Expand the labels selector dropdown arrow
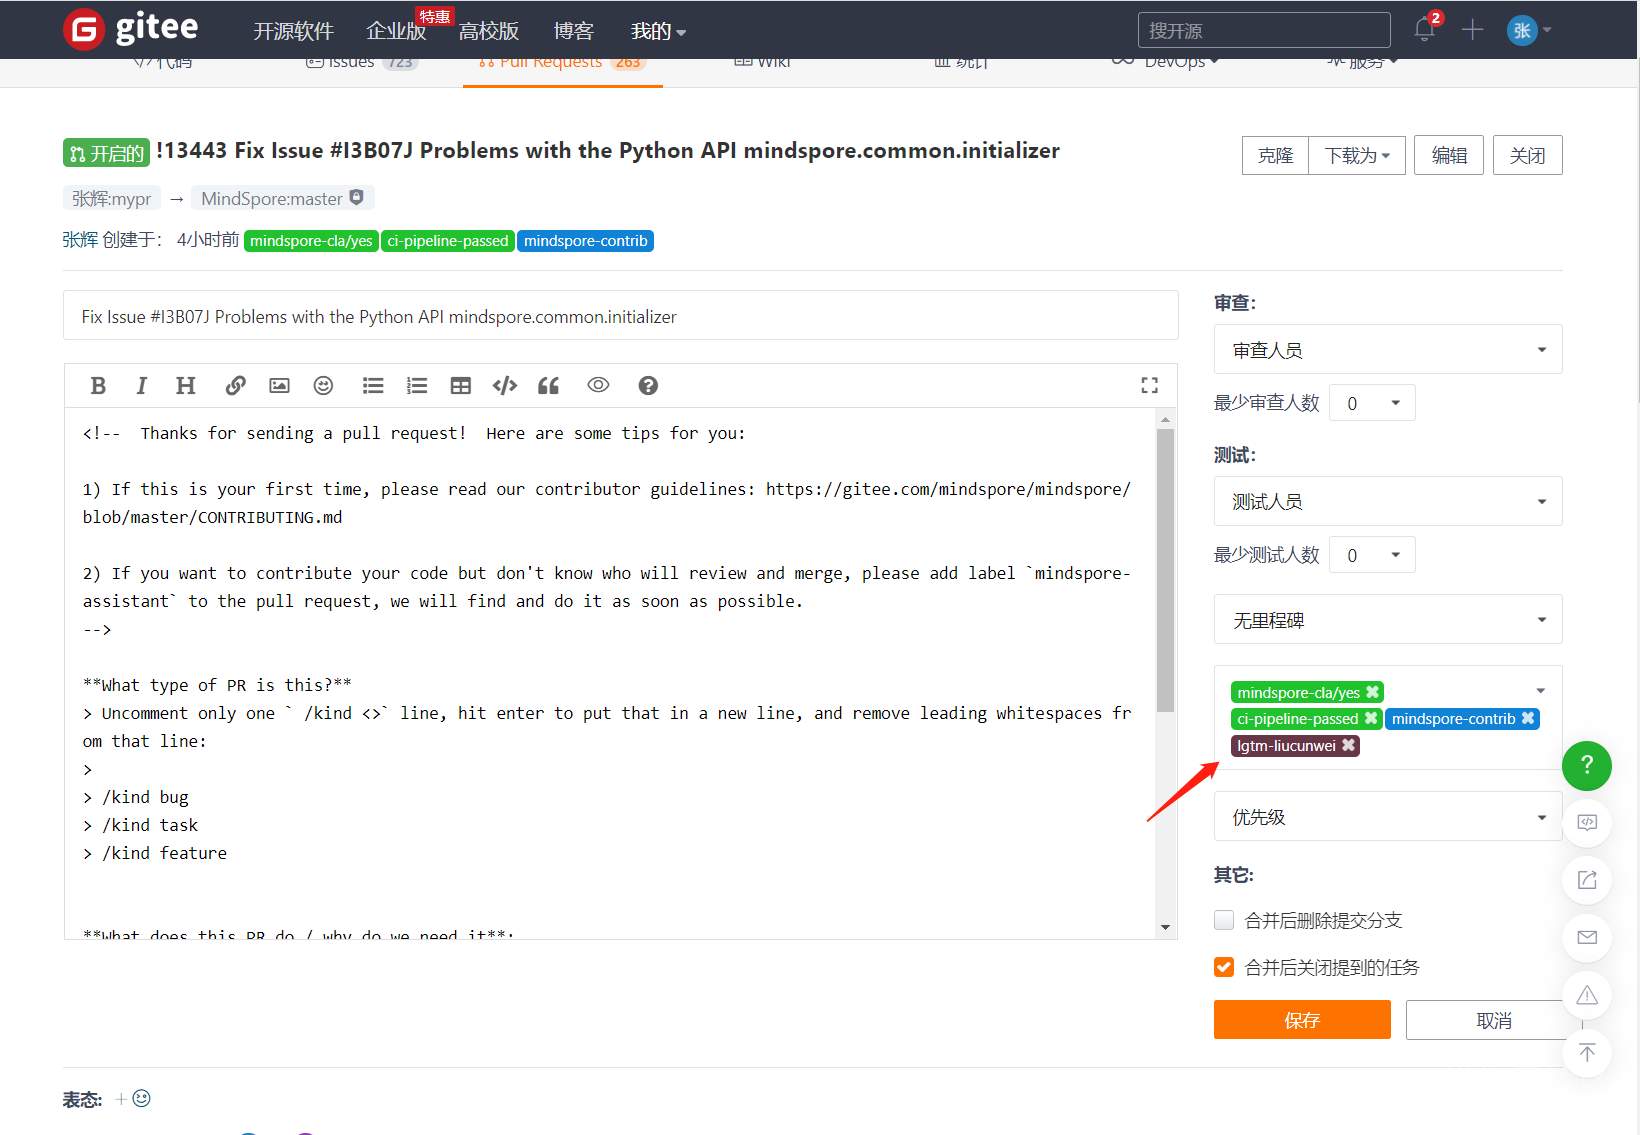1640x1135 pixels. pyautogui.click(x=1541, y=691)
